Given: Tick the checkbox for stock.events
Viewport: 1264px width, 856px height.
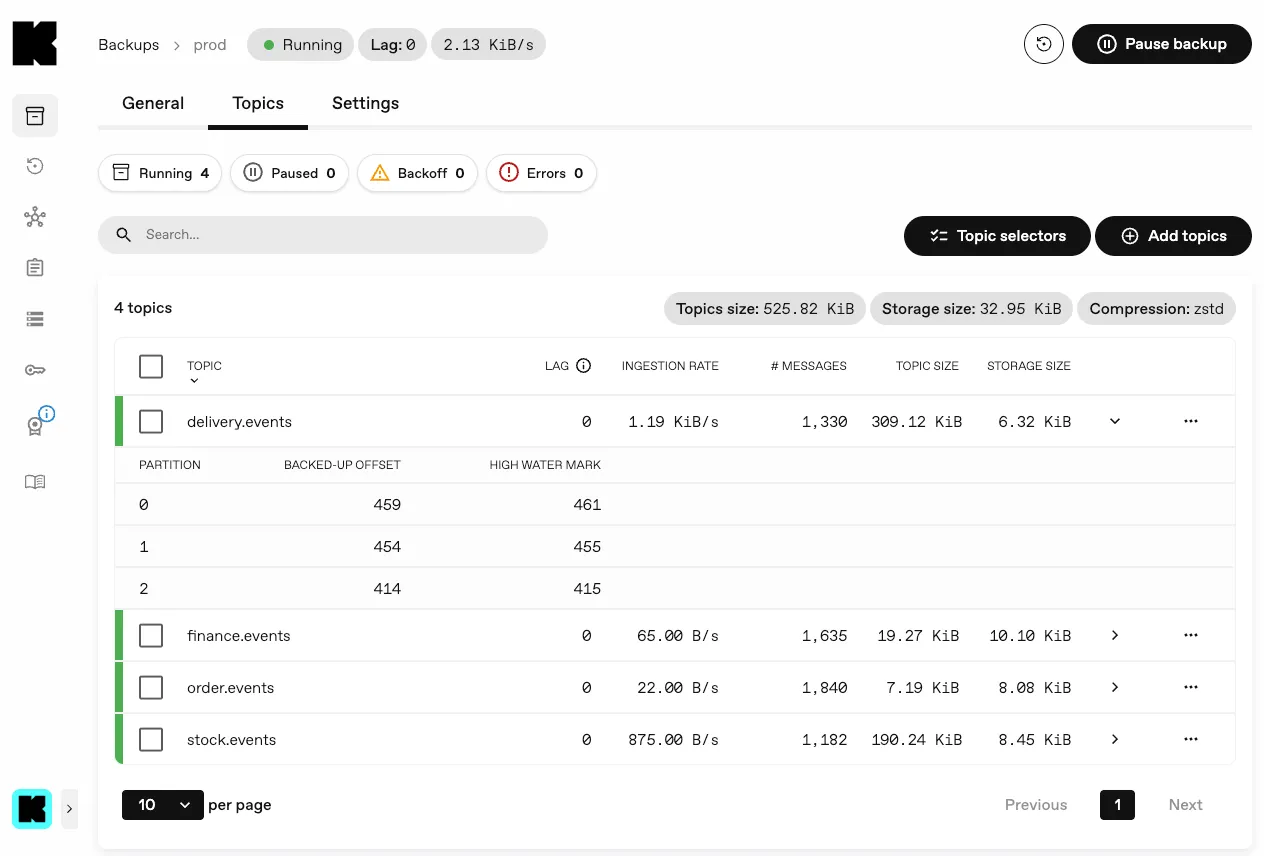Looking at the screenshot, I should (x=151, y=740).
